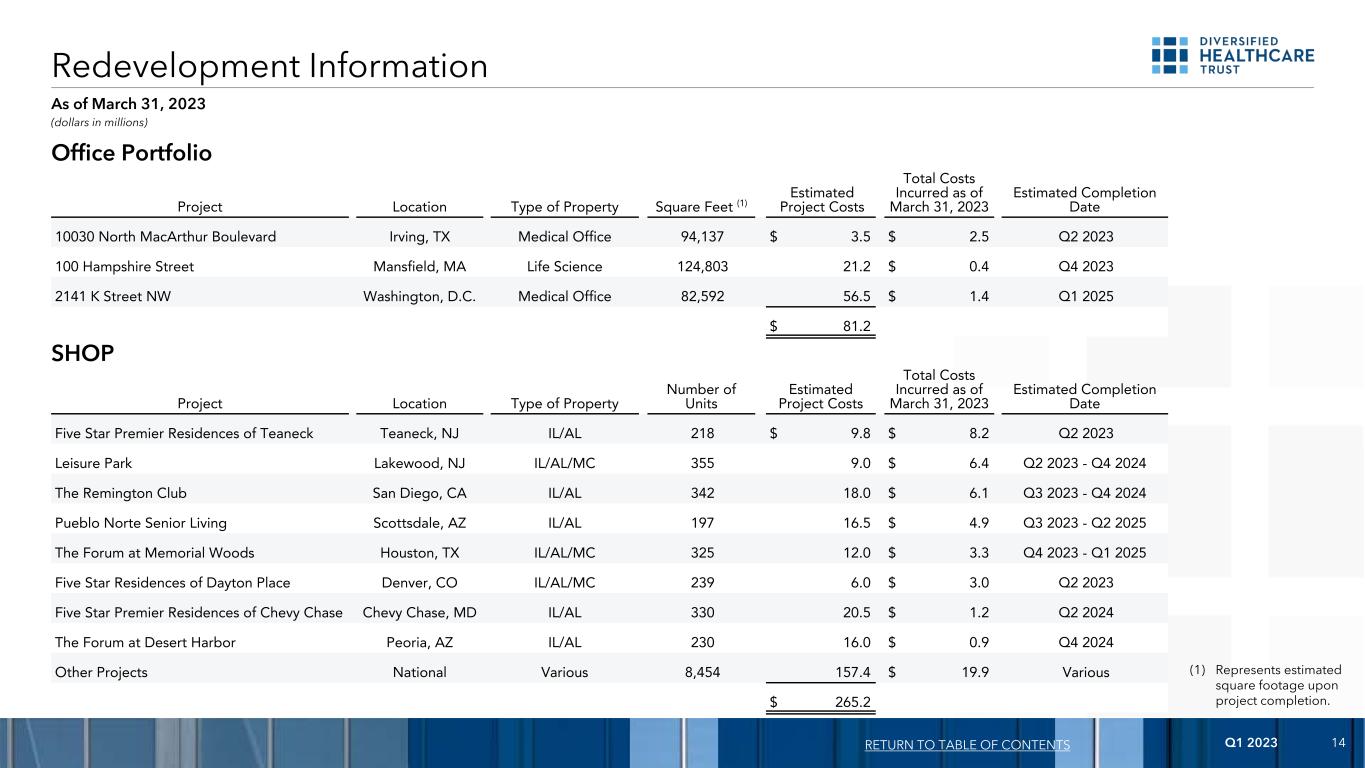Click the Pueblo Norte Senior Living entry
This screenshot has width=1365, height=768.
click(x=141, y=523)
